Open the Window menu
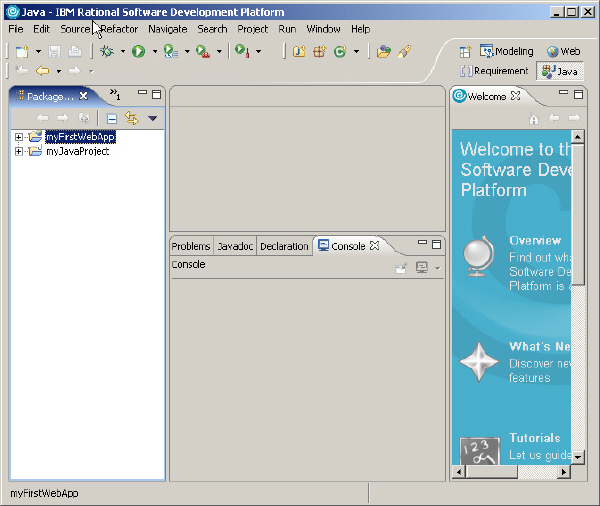Image resolution: width=600 pixels, height=506 pixels. pos(323,29)
